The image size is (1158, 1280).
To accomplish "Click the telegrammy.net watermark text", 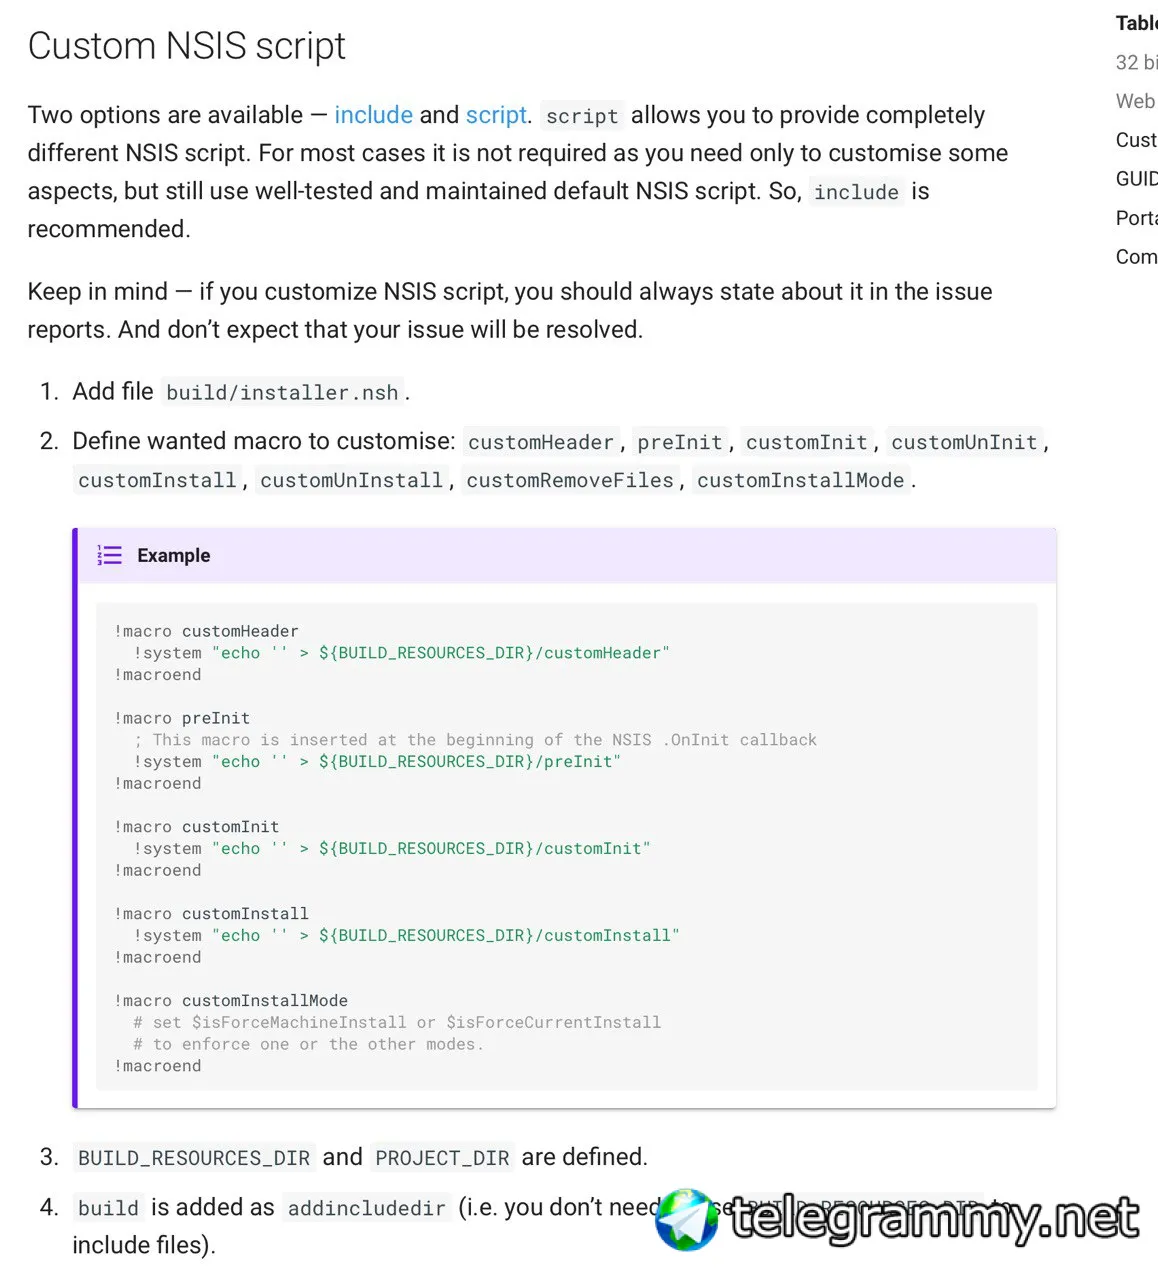I will (x=934, y=1219).
